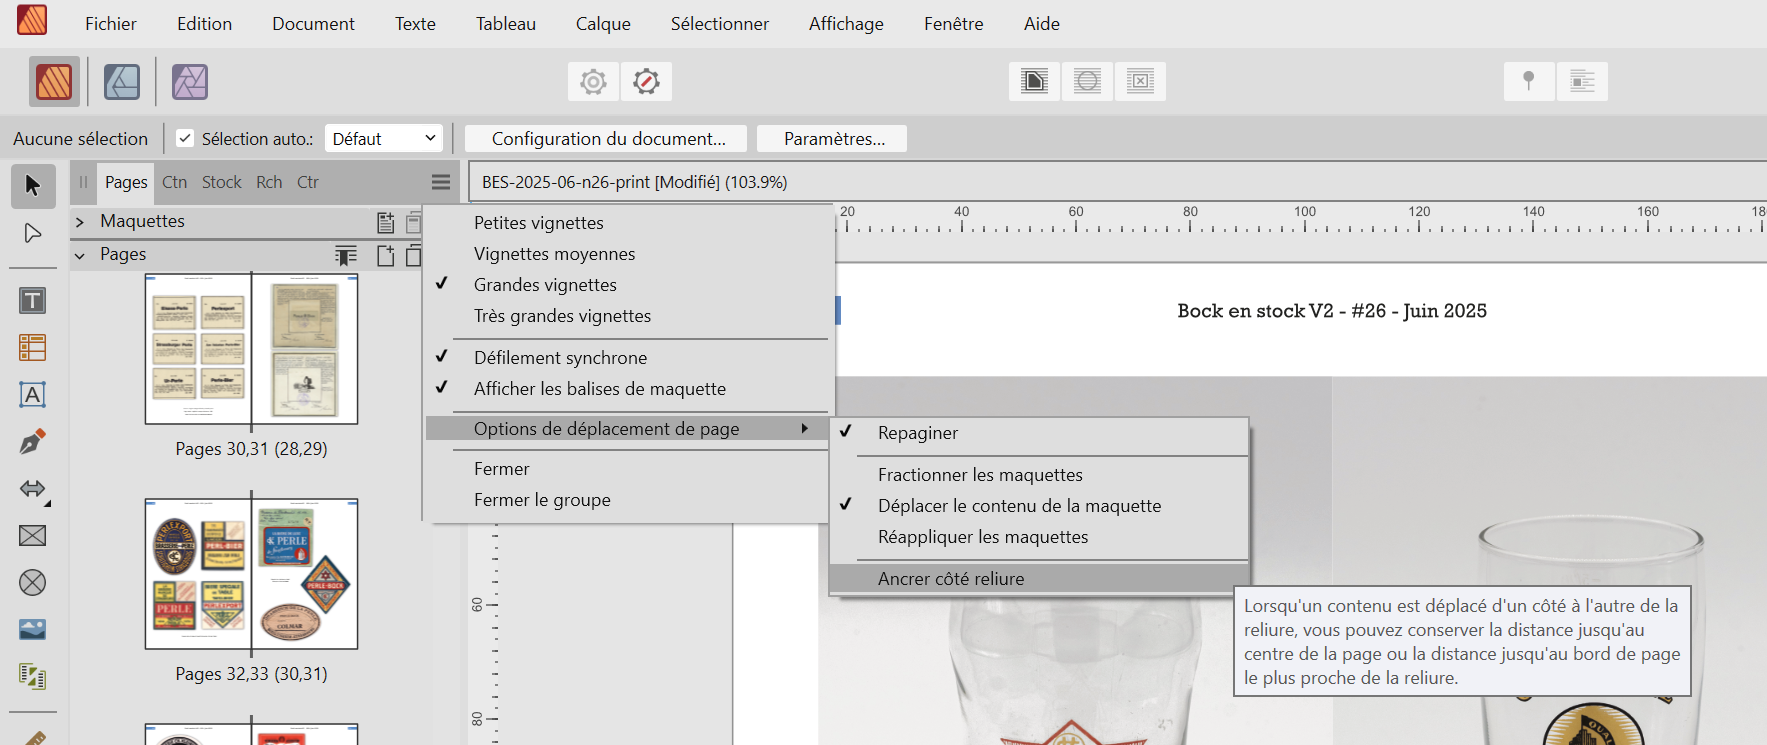The height and width of the screenshot is (745, 1767).
Task: Click the page list icon in Pages row
Action: [x=346, y=256]
